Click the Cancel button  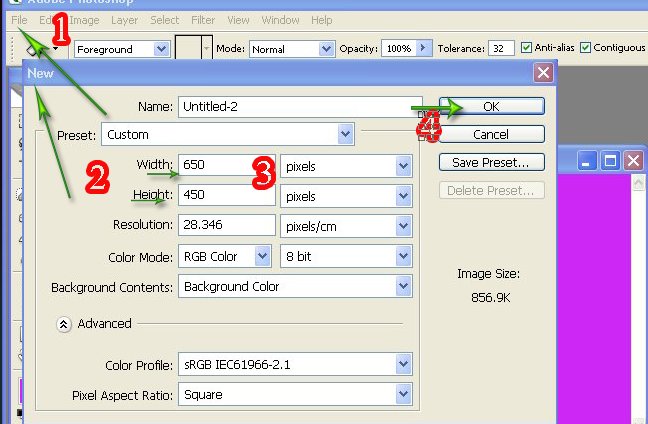click(x=492, y=134)
